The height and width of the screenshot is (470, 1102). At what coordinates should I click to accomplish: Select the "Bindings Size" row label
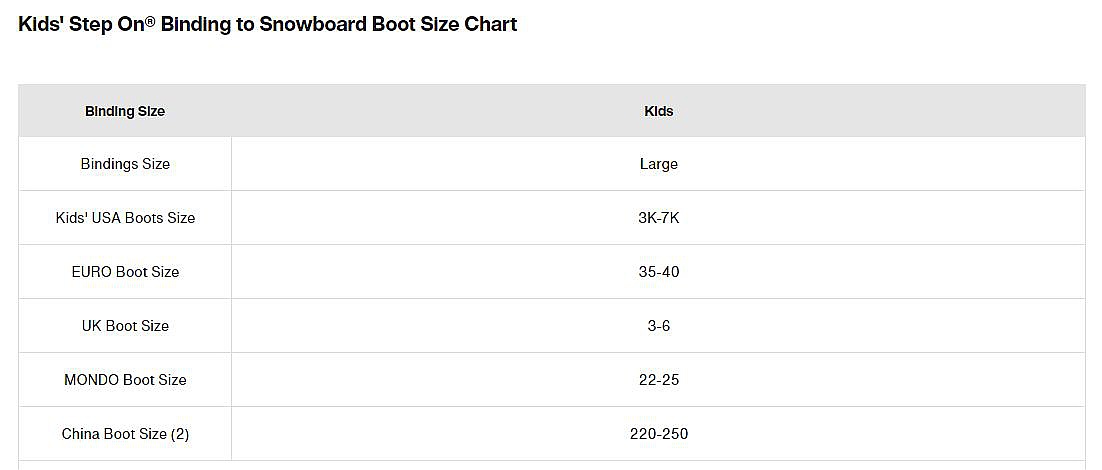point(125,164)
